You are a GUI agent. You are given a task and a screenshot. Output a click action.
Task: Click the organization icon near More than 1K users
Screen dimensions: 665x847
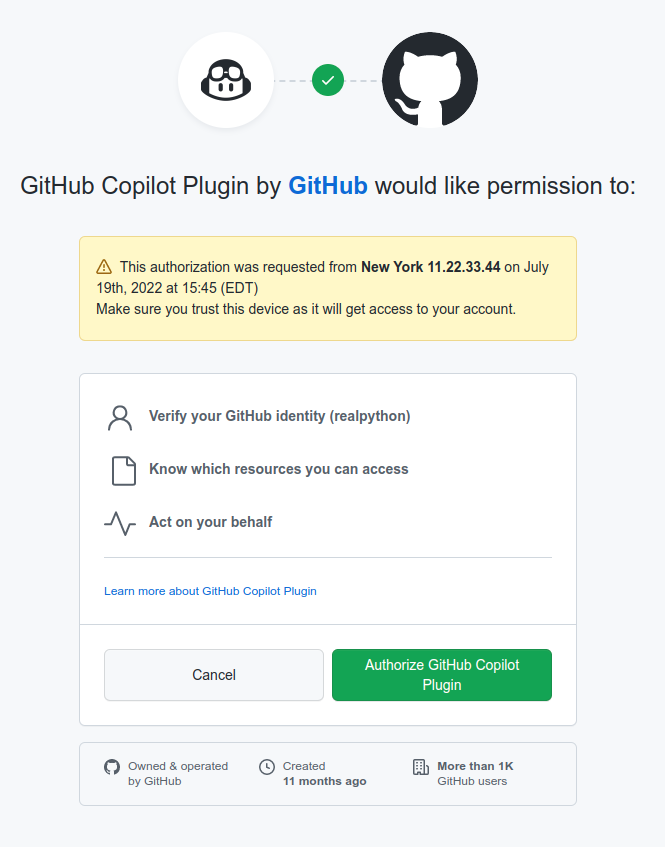419,767
